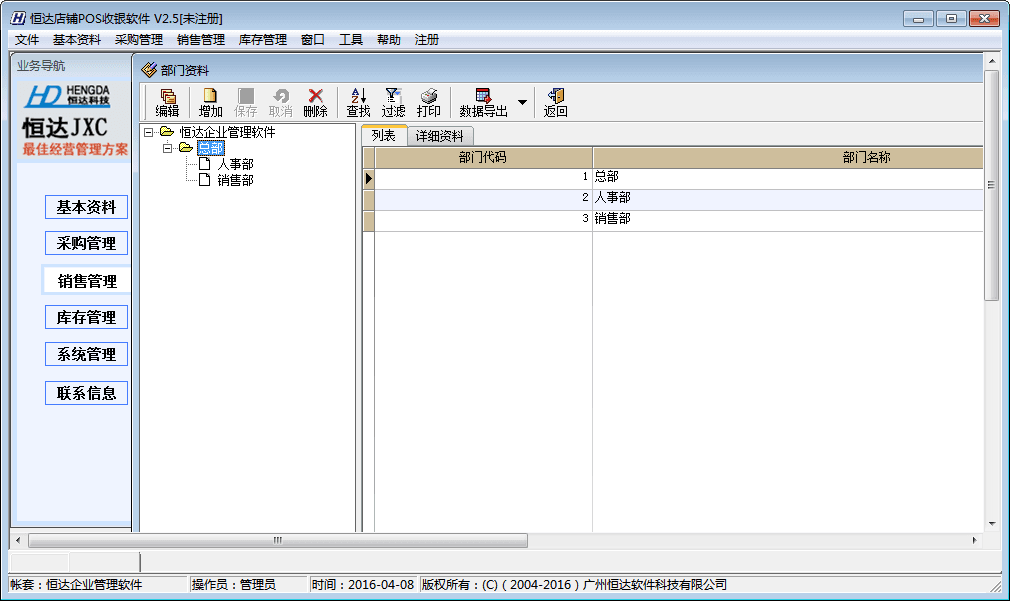Collapse the 总部 tree node
1010x601 pixels.
(168, 149)
